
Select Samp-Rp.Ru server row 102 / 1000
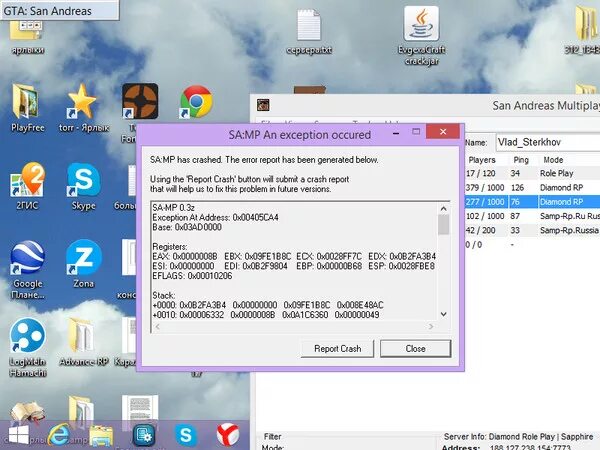tap(533, 216)
